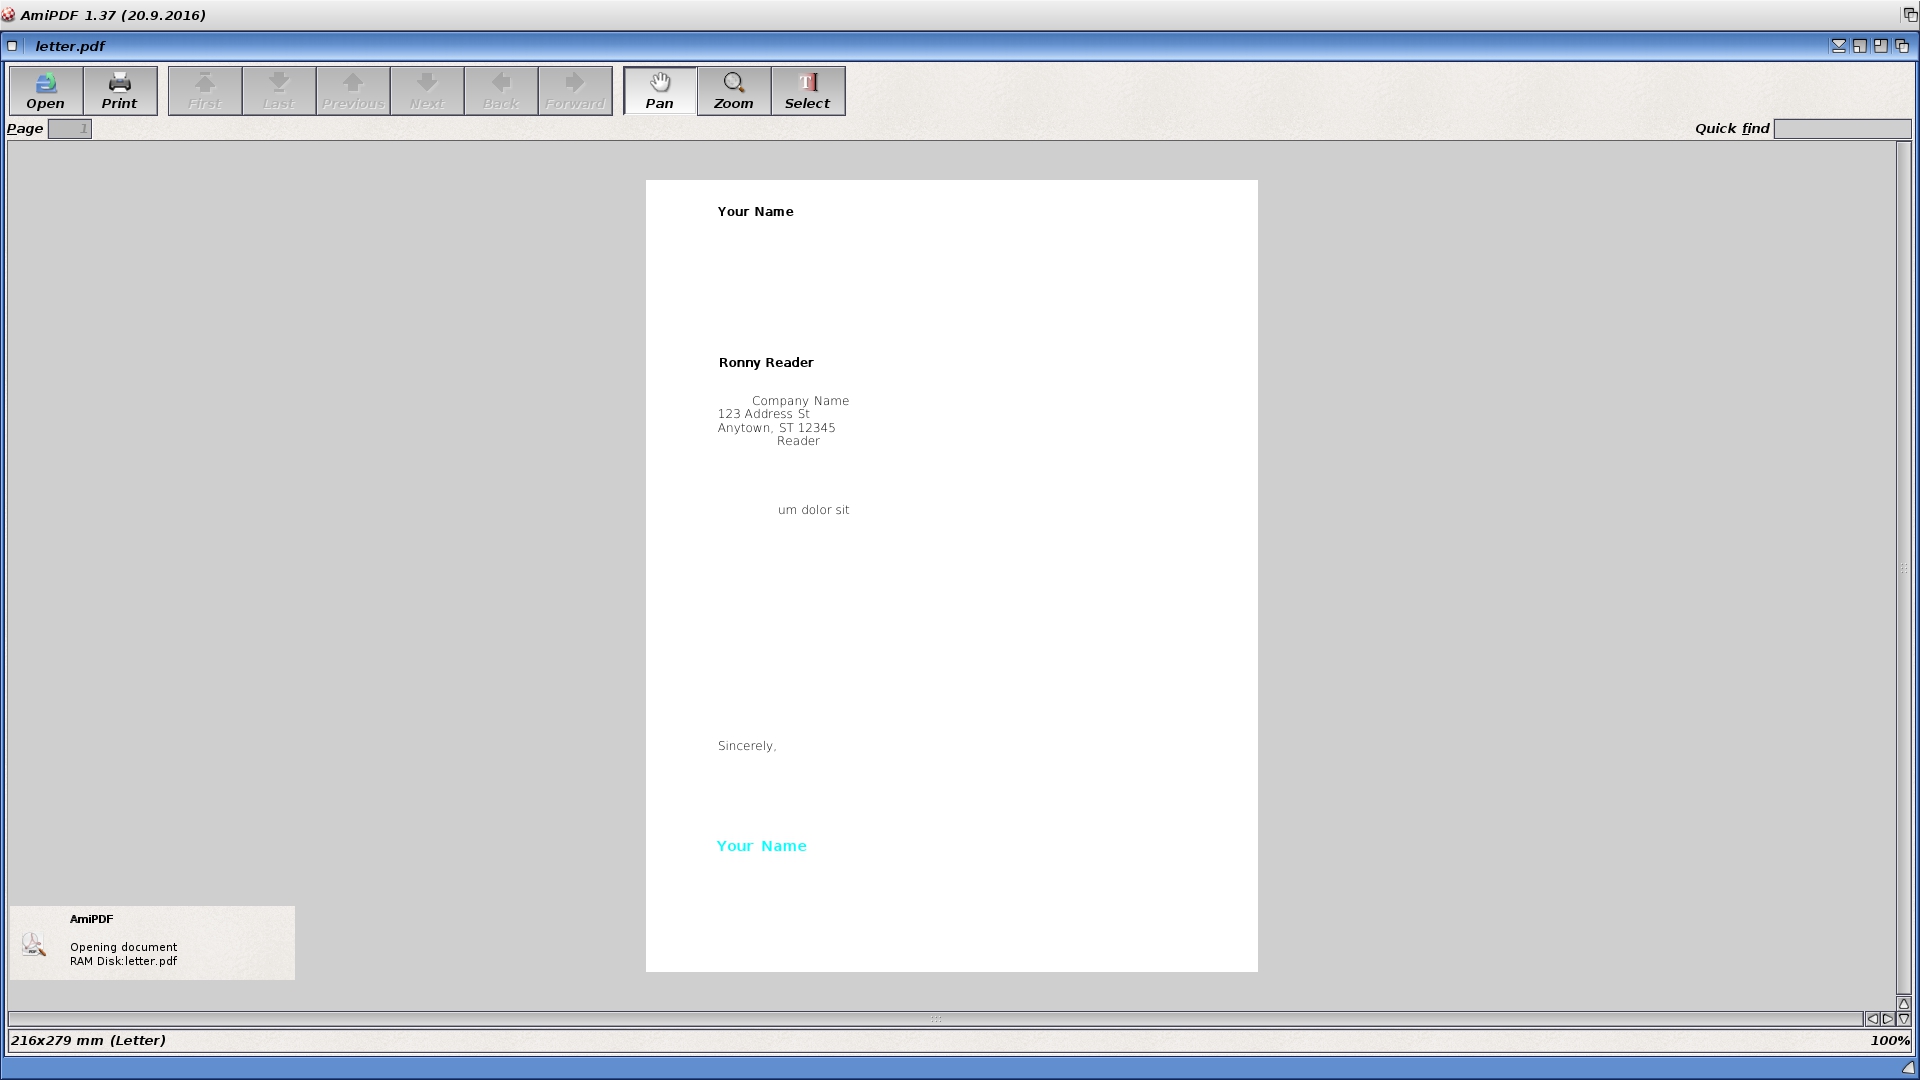
Task: Click 'um dolor sit' text fragment
Action: [x=814, y=510]
